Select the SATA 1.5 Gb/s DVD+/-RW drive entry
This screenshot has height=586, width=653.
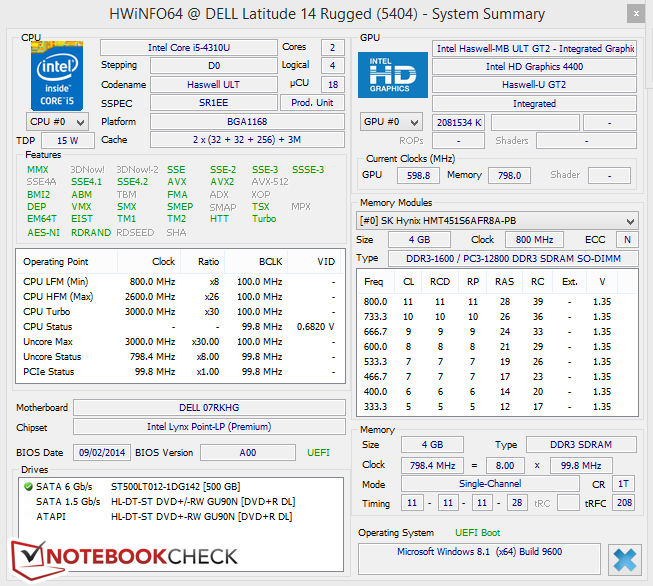click(x=181, y=501)
